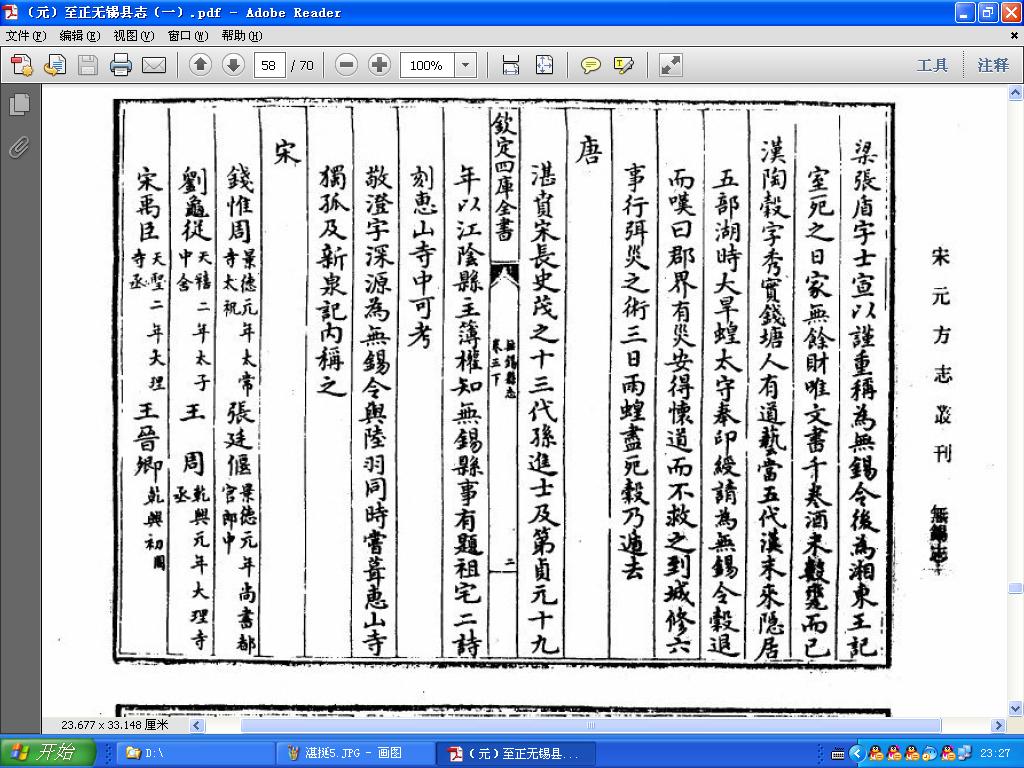The width and height of the screenshot is (1024, 768).
Task: Toggle the page thumbnails panel
Action: click(x=20, y=104)
